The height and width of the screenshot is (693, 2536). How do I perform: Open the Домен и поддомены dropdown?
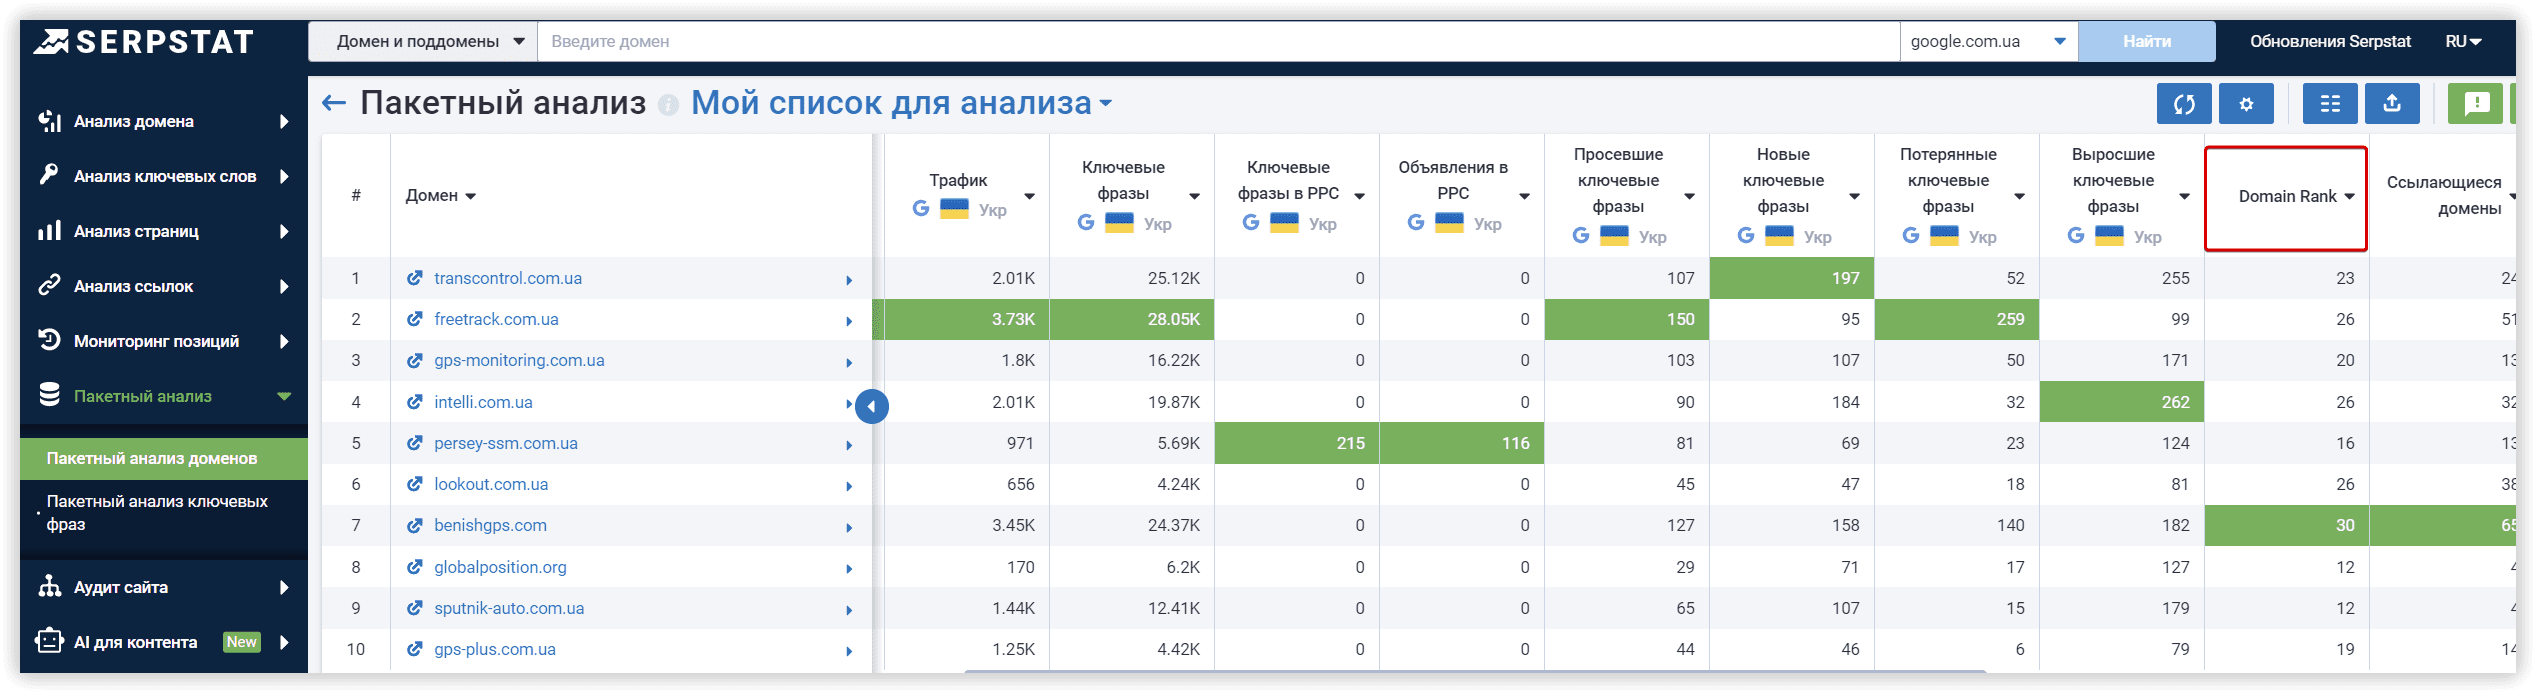click(x=423, y=41)
